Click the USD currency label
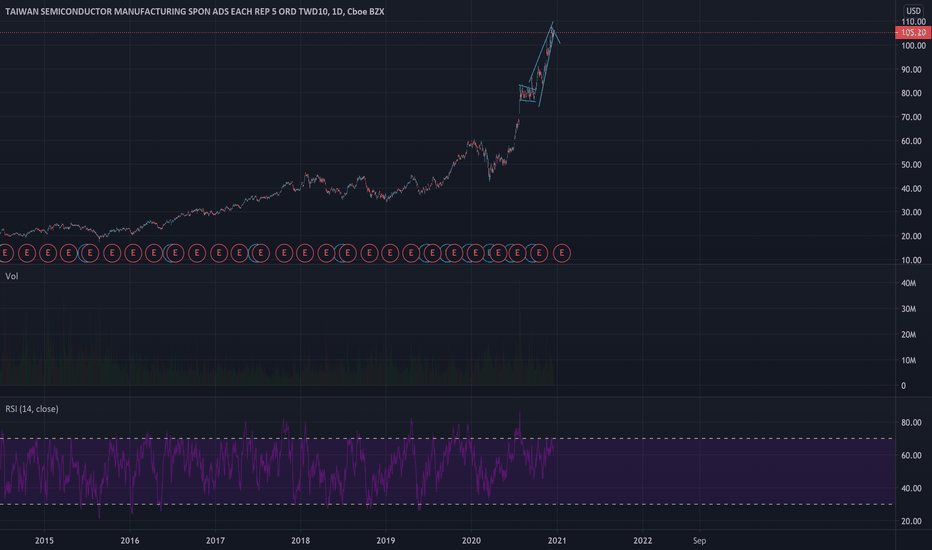932x550 pixels. pos(913,11)
